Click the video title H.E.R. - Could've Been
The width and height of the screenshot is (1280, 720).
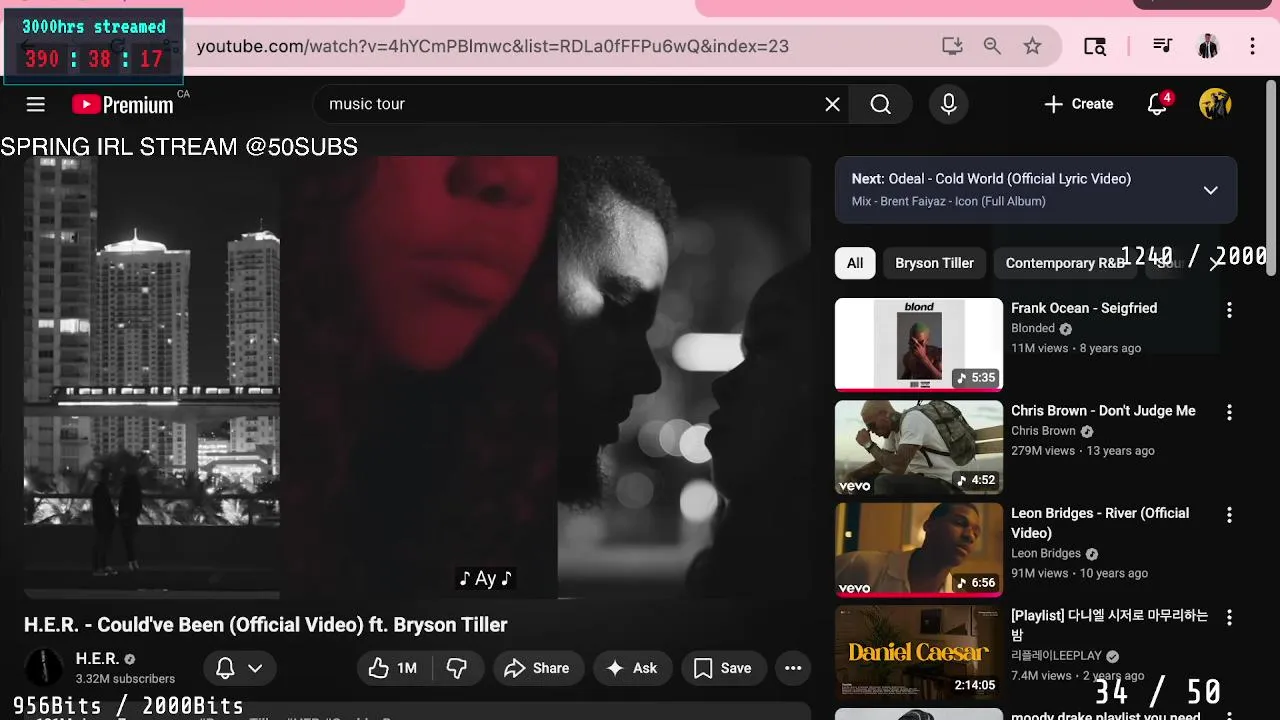(x=266, y=625)
